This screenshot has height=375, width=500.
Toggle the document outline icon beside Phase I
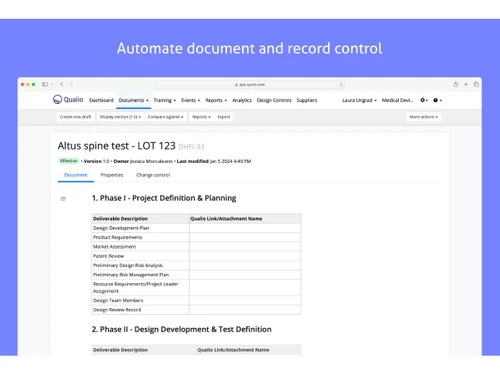63,199
